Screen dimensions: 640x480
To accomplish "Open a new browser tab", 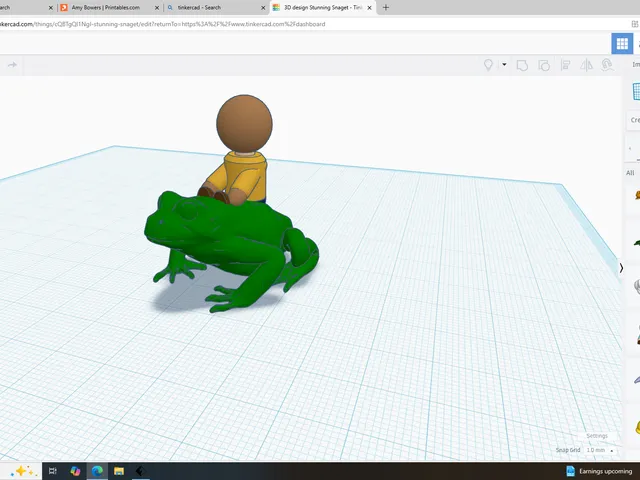I will click(386, 7).
